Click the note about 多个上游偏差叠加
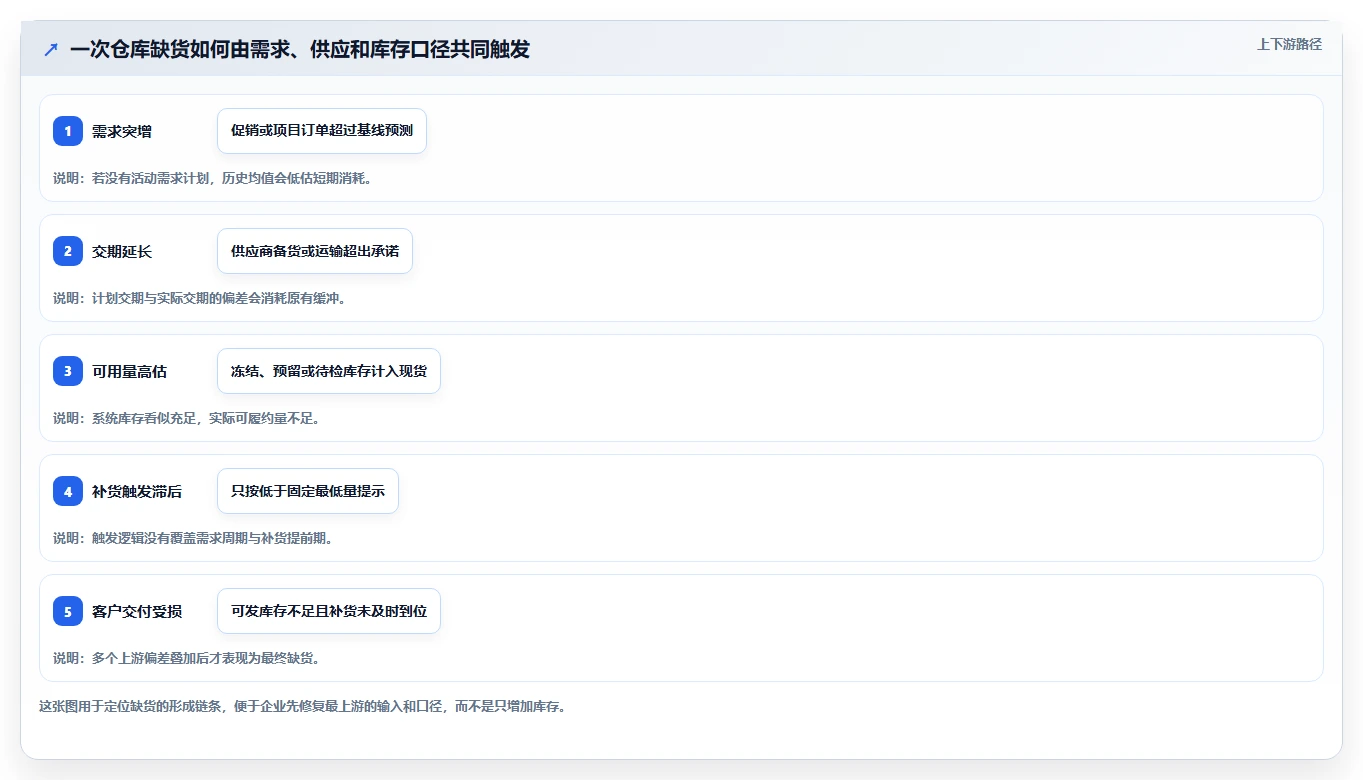Viewport: 1363px width, 780px height. click(186, 658)
